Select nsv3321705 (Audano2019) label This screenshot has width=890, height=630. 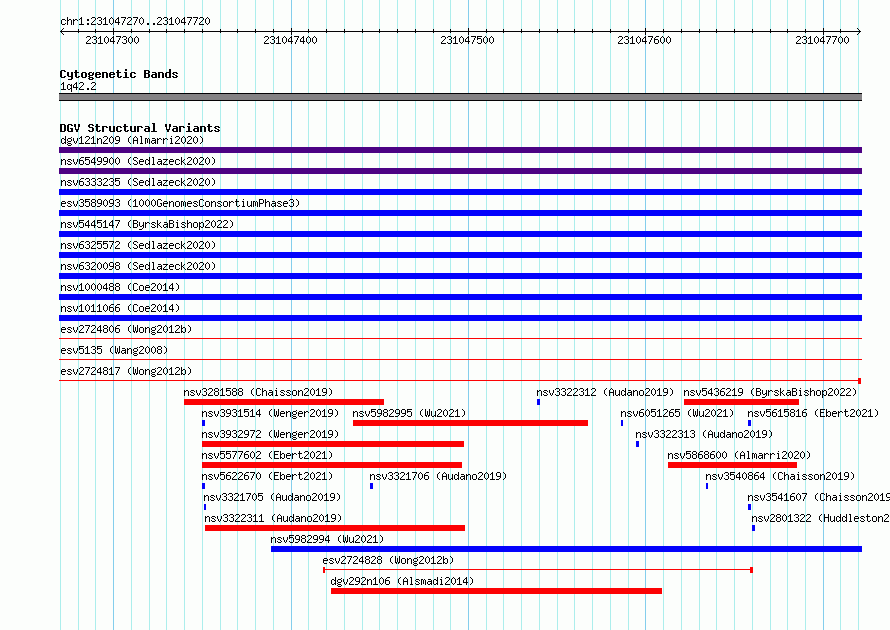point(272,497)
